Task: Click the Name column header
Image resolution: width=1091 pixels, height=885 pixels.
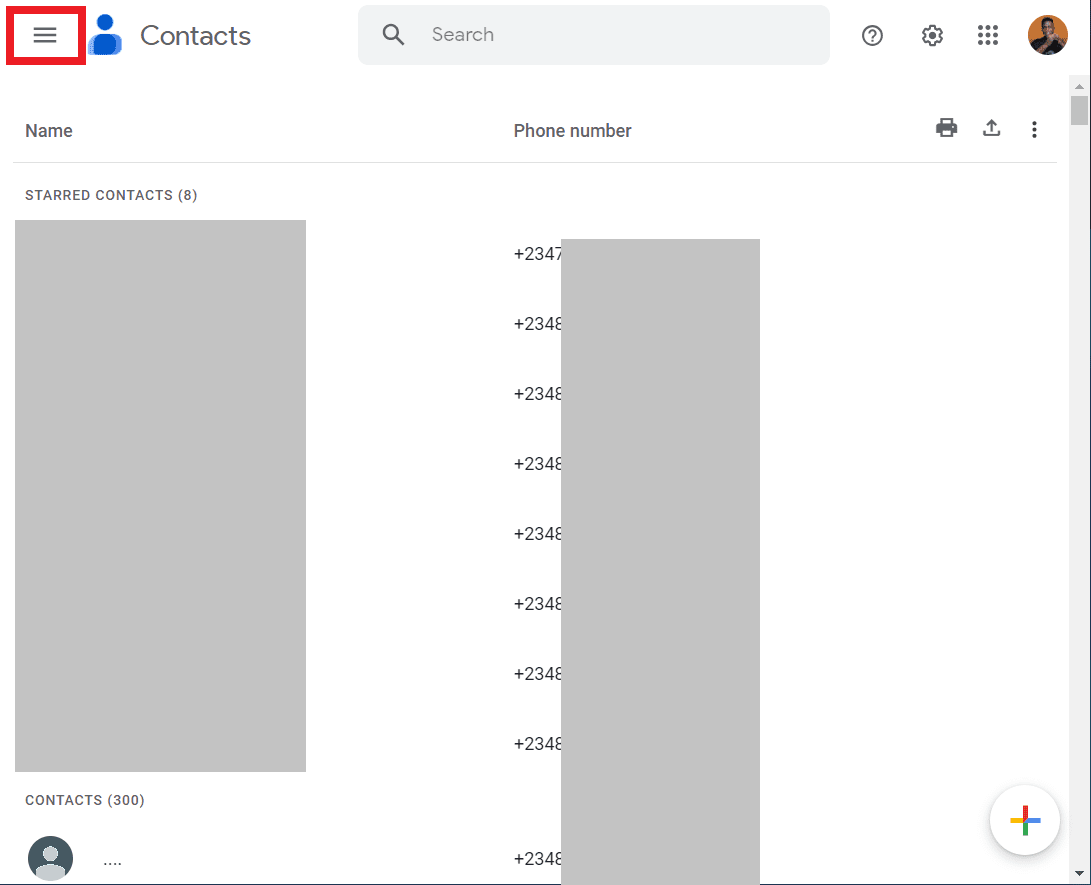Action: [x=49, y=131]
